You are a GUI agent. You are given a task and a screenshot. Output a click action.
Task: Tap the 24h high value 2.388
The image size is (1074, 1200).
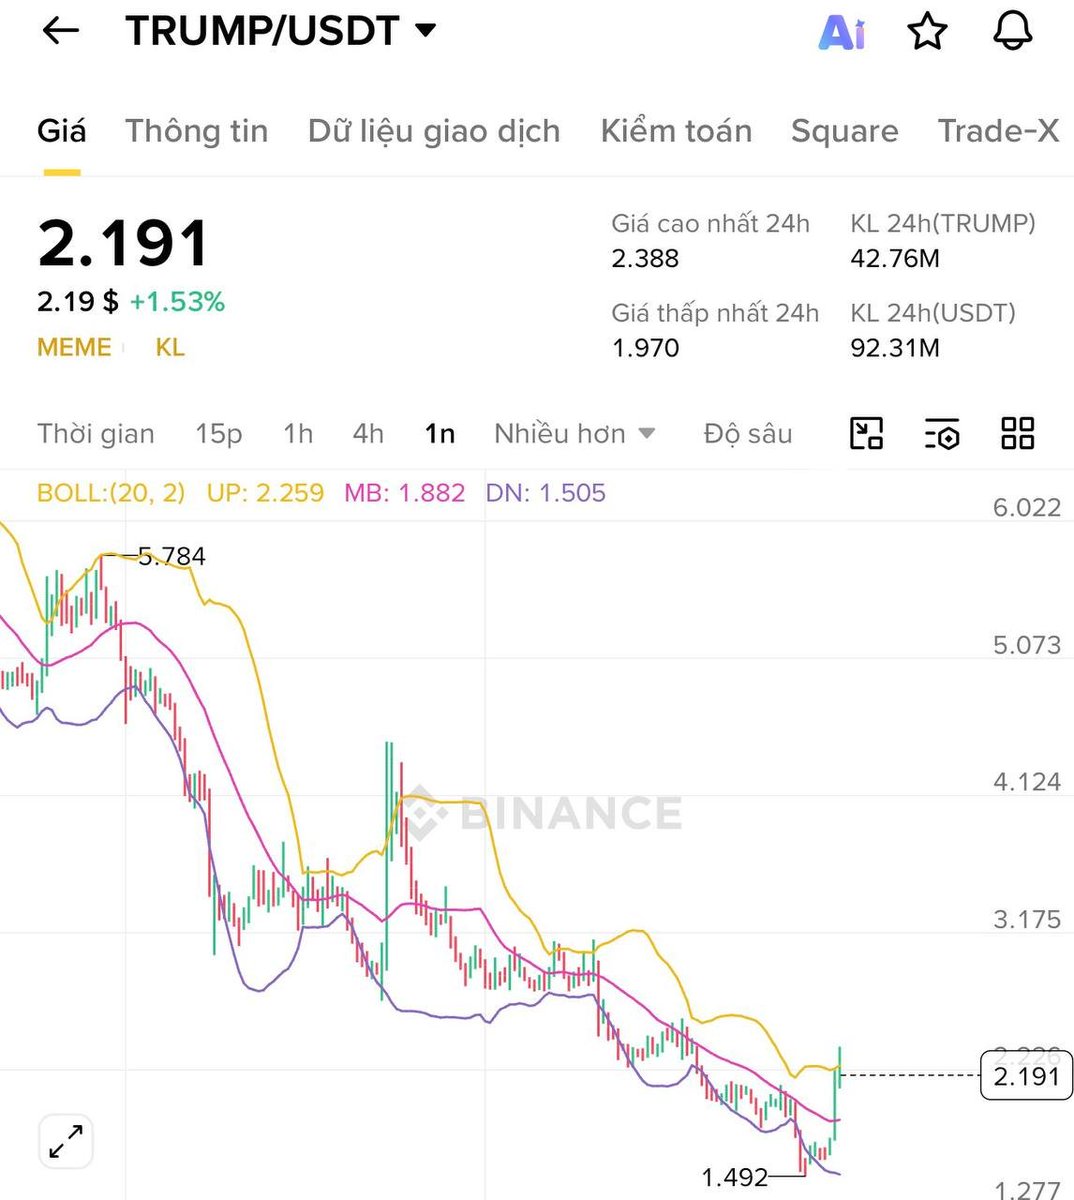coord(645,258)
